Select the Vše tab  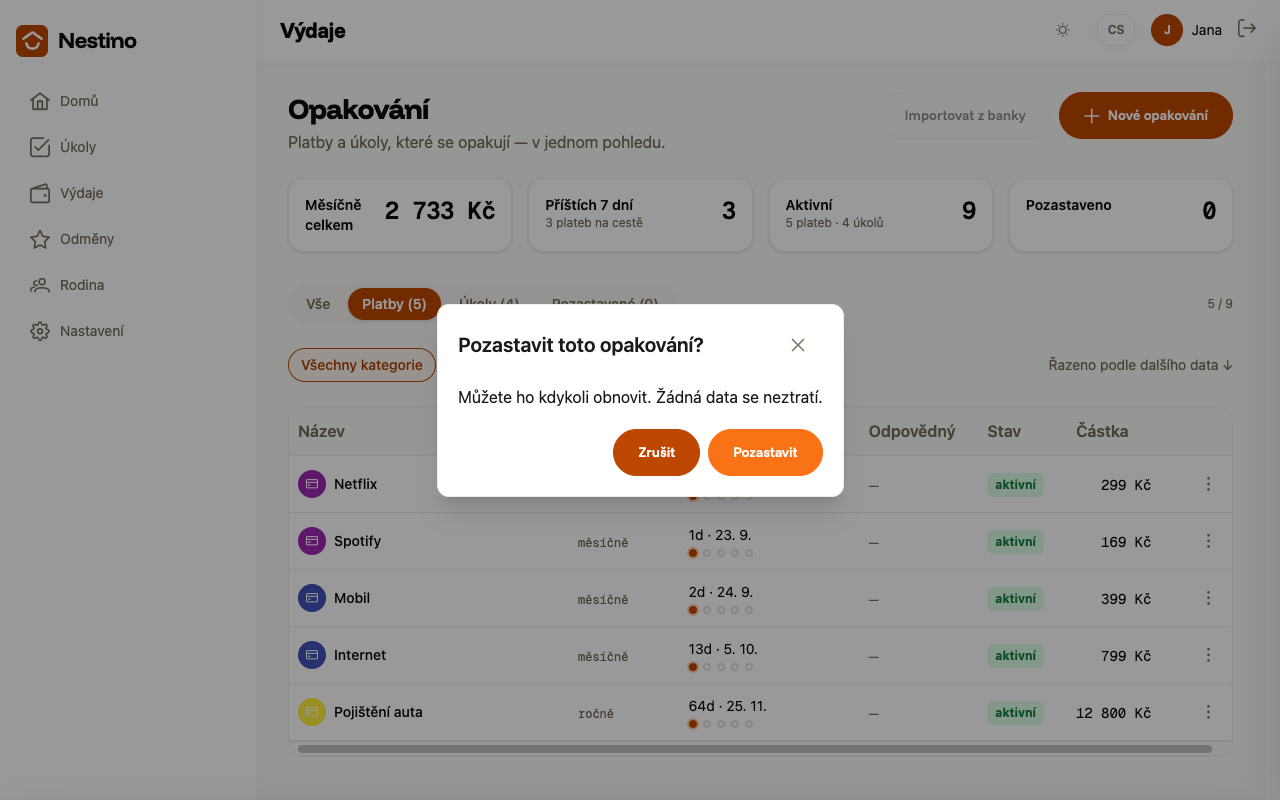click(x=318, y=304)
